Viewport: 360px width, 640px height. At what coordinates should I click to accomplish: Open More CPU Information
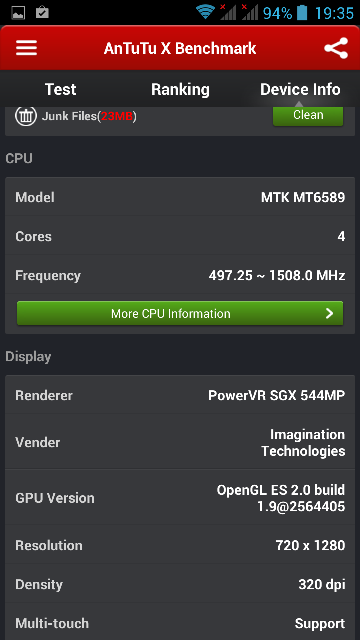(x=180, y=313)
